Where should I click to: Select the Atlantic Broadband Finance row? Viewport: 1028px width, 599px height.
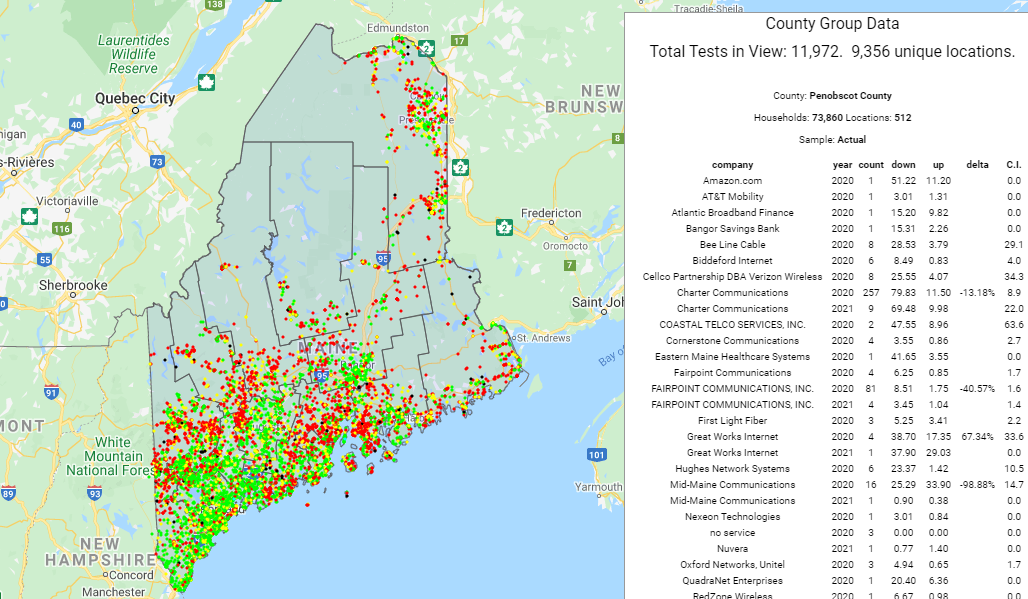click(x=832, y=213)
